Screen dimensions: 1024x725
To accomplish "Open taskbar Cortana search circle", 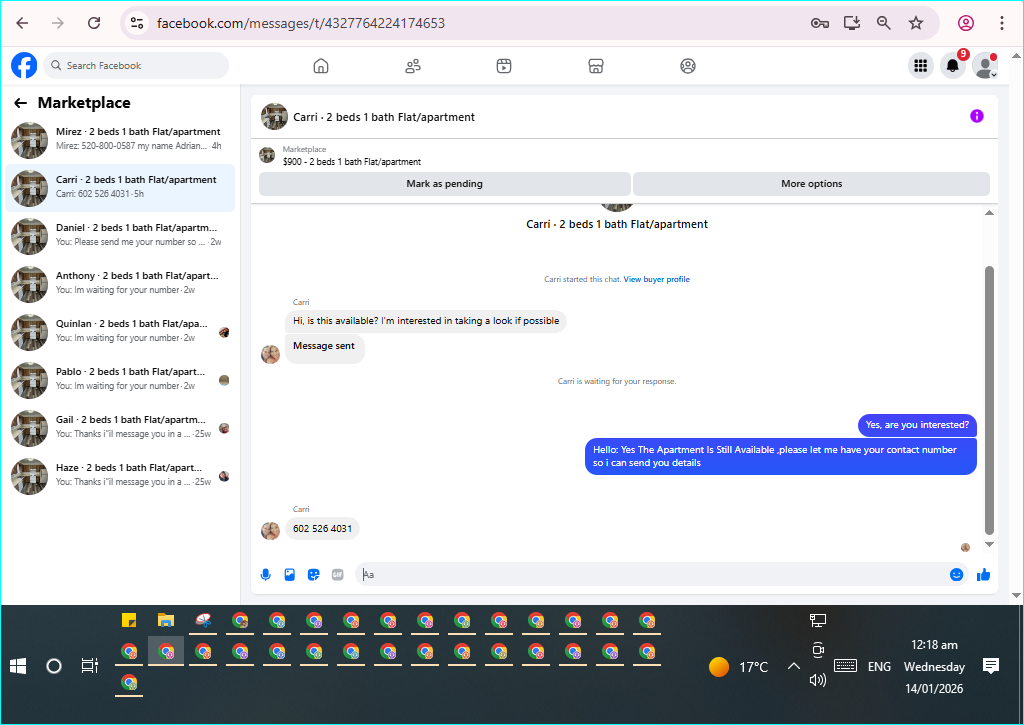I will coord(54,666).
